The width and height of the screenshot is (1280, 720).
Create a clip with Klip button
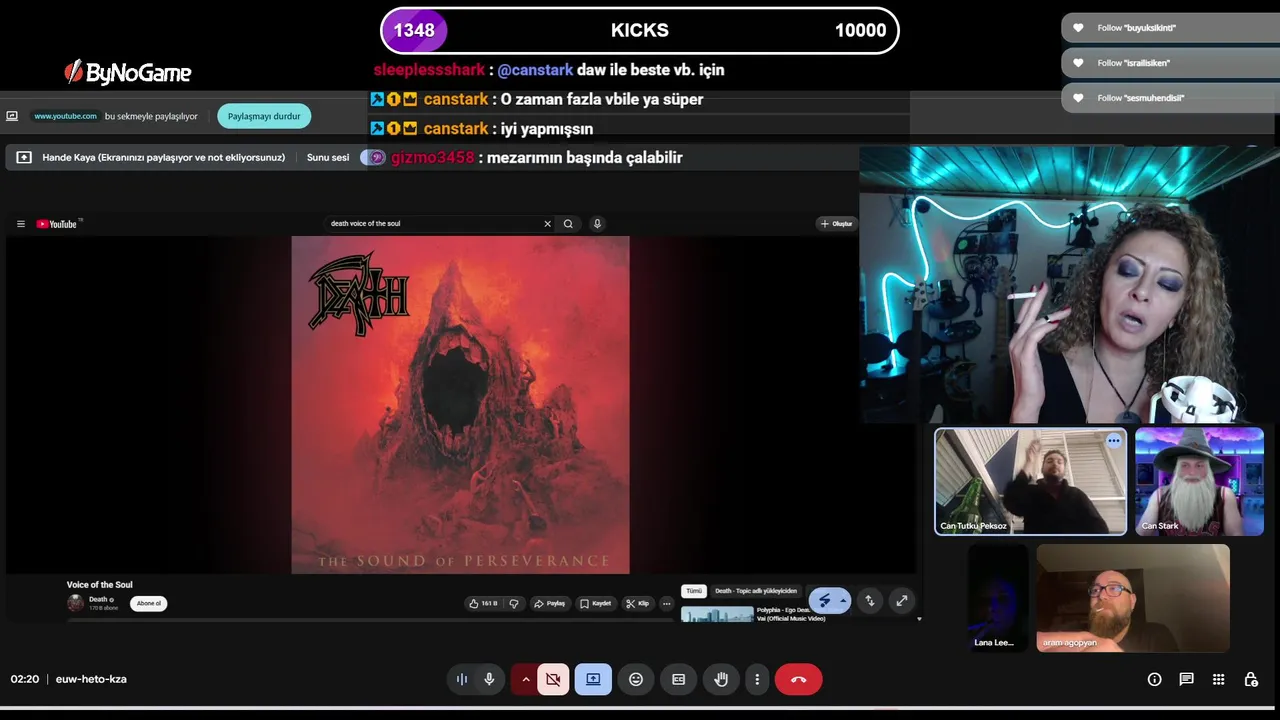pyautogui.click(x=637, y=603)
